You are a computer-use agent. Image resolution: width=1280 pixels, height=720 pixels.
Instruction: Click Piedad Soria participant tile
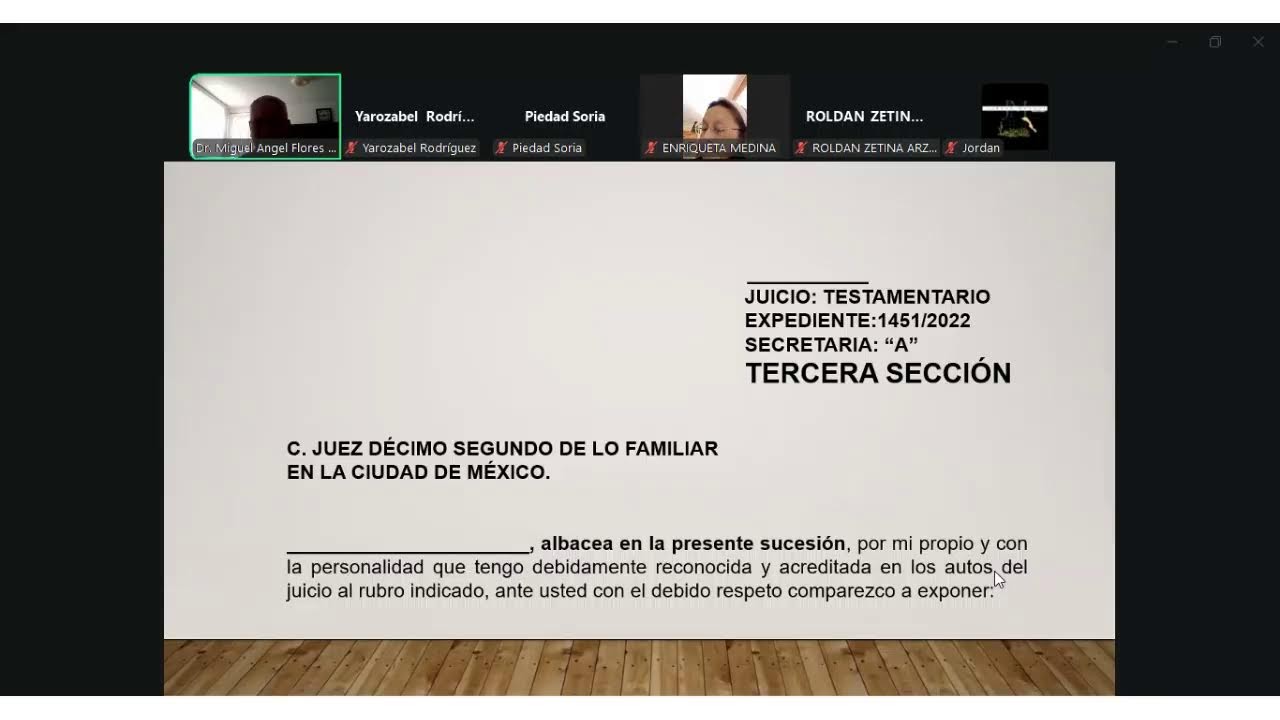point(565,116)
